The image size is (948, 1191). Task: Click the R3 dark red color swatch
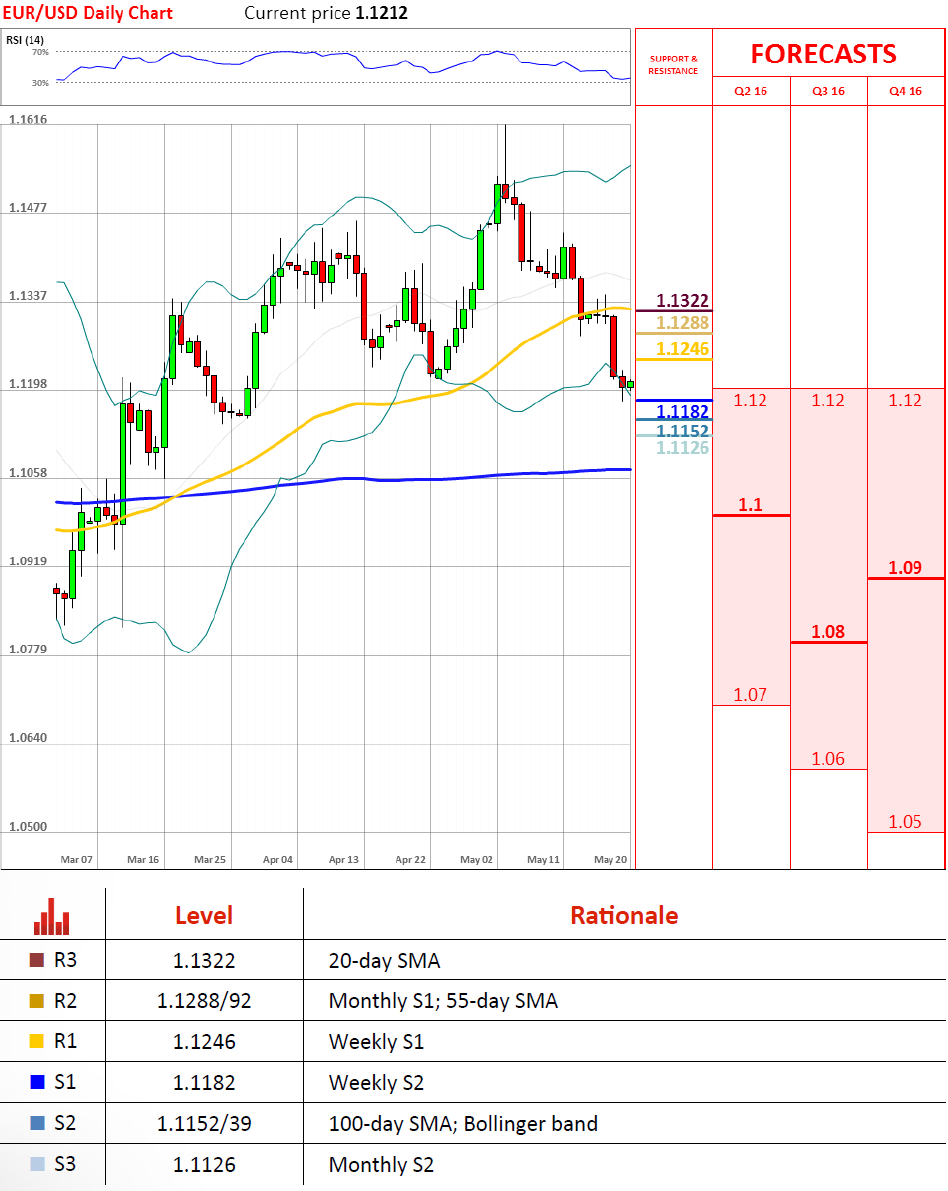[36, 960]
